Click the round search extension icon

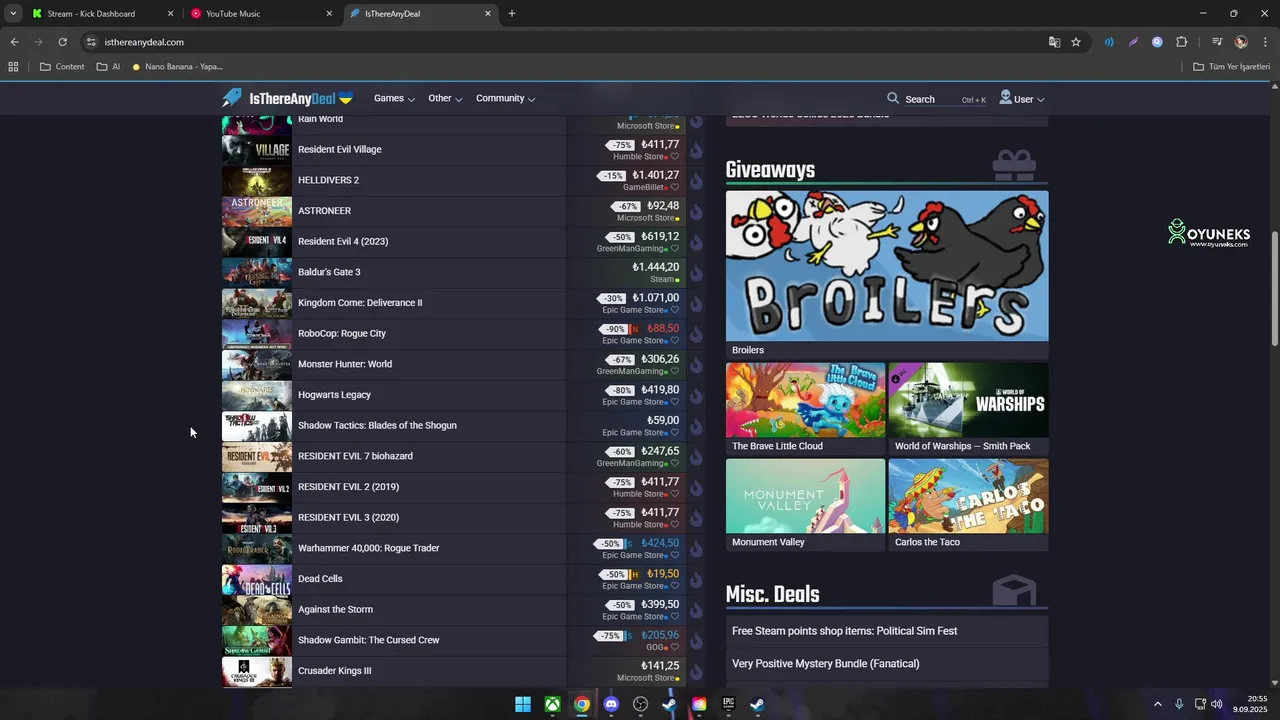tap(1157, 42)
